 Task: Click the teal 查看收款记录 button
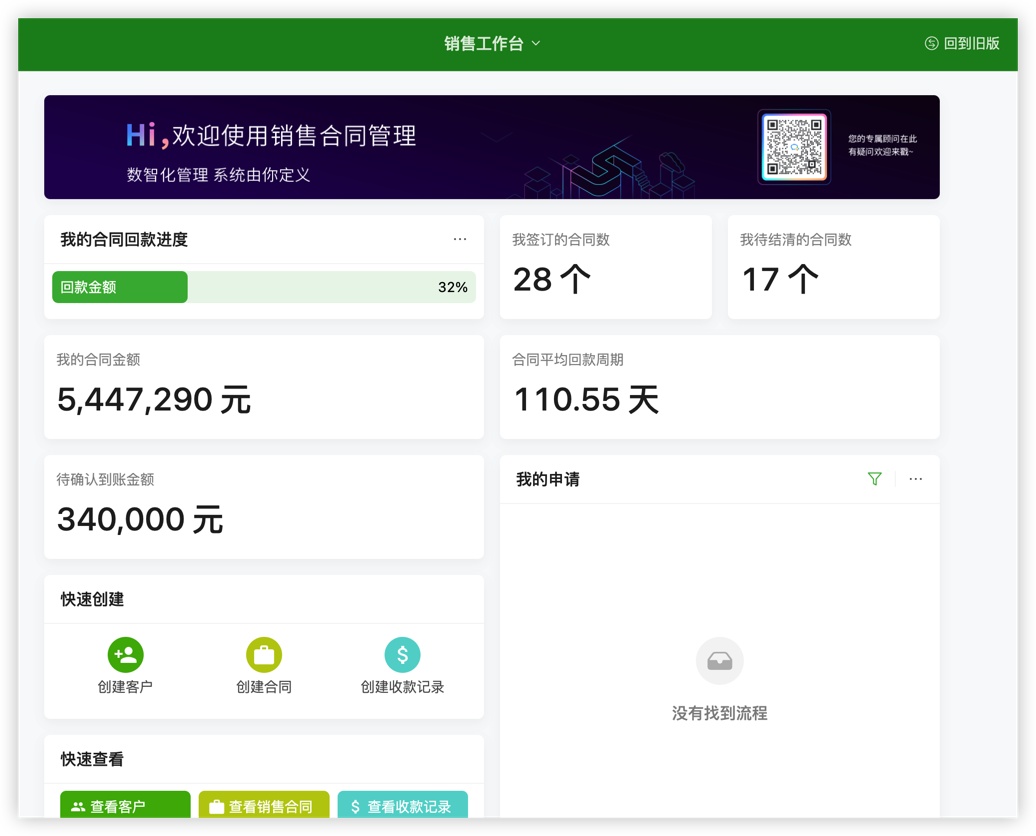pyautogui.click(x=402, y=804)
